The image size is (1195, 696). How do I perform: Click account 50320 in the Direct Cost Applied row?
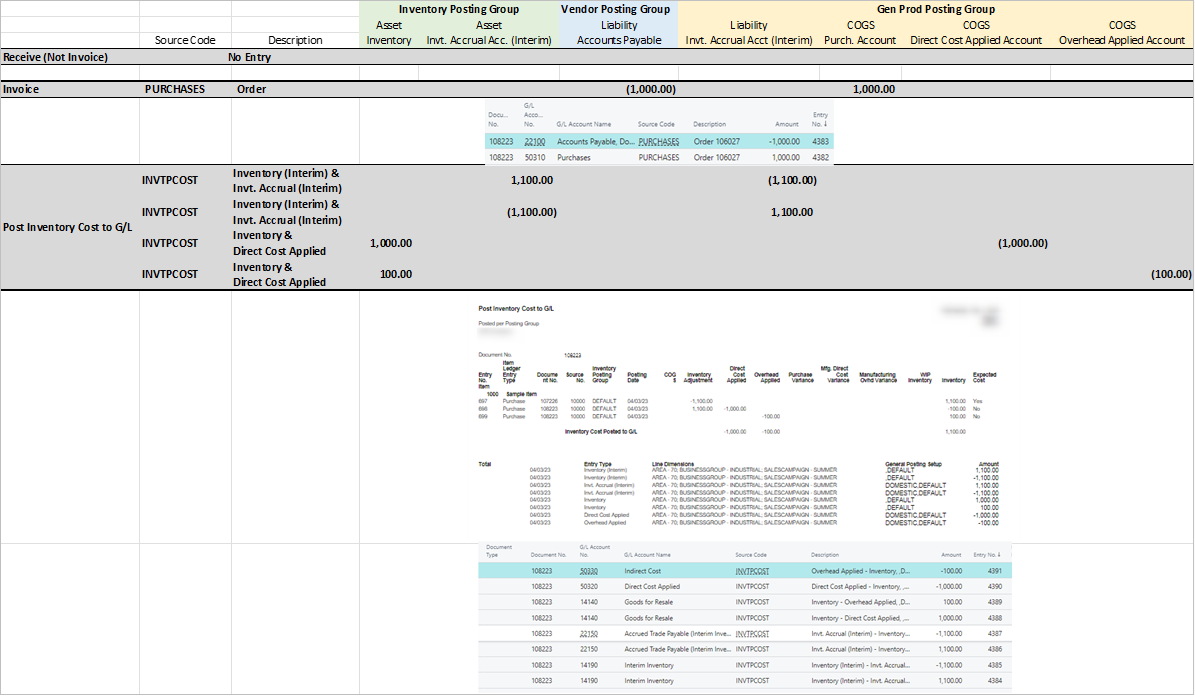588,587
